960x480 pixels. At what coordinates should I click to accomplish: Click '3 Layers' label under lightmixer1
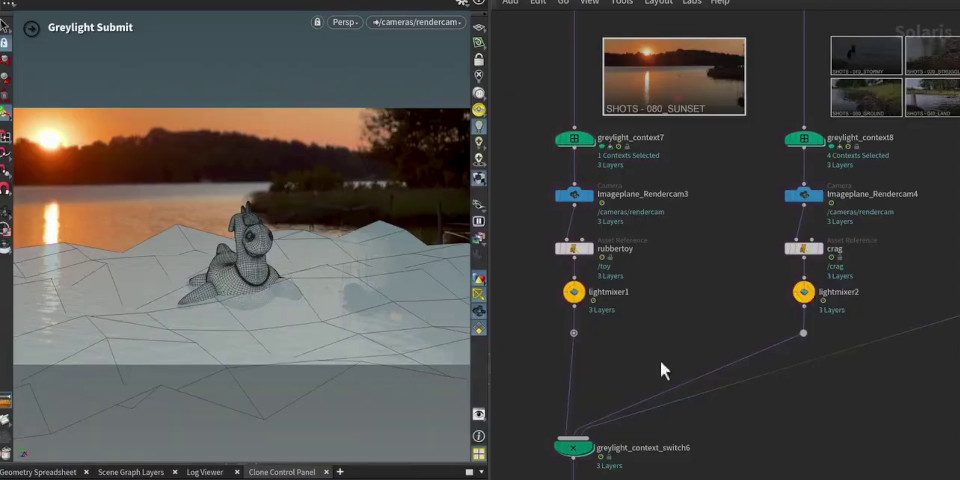pyautogui.click(x=602, y=310)
